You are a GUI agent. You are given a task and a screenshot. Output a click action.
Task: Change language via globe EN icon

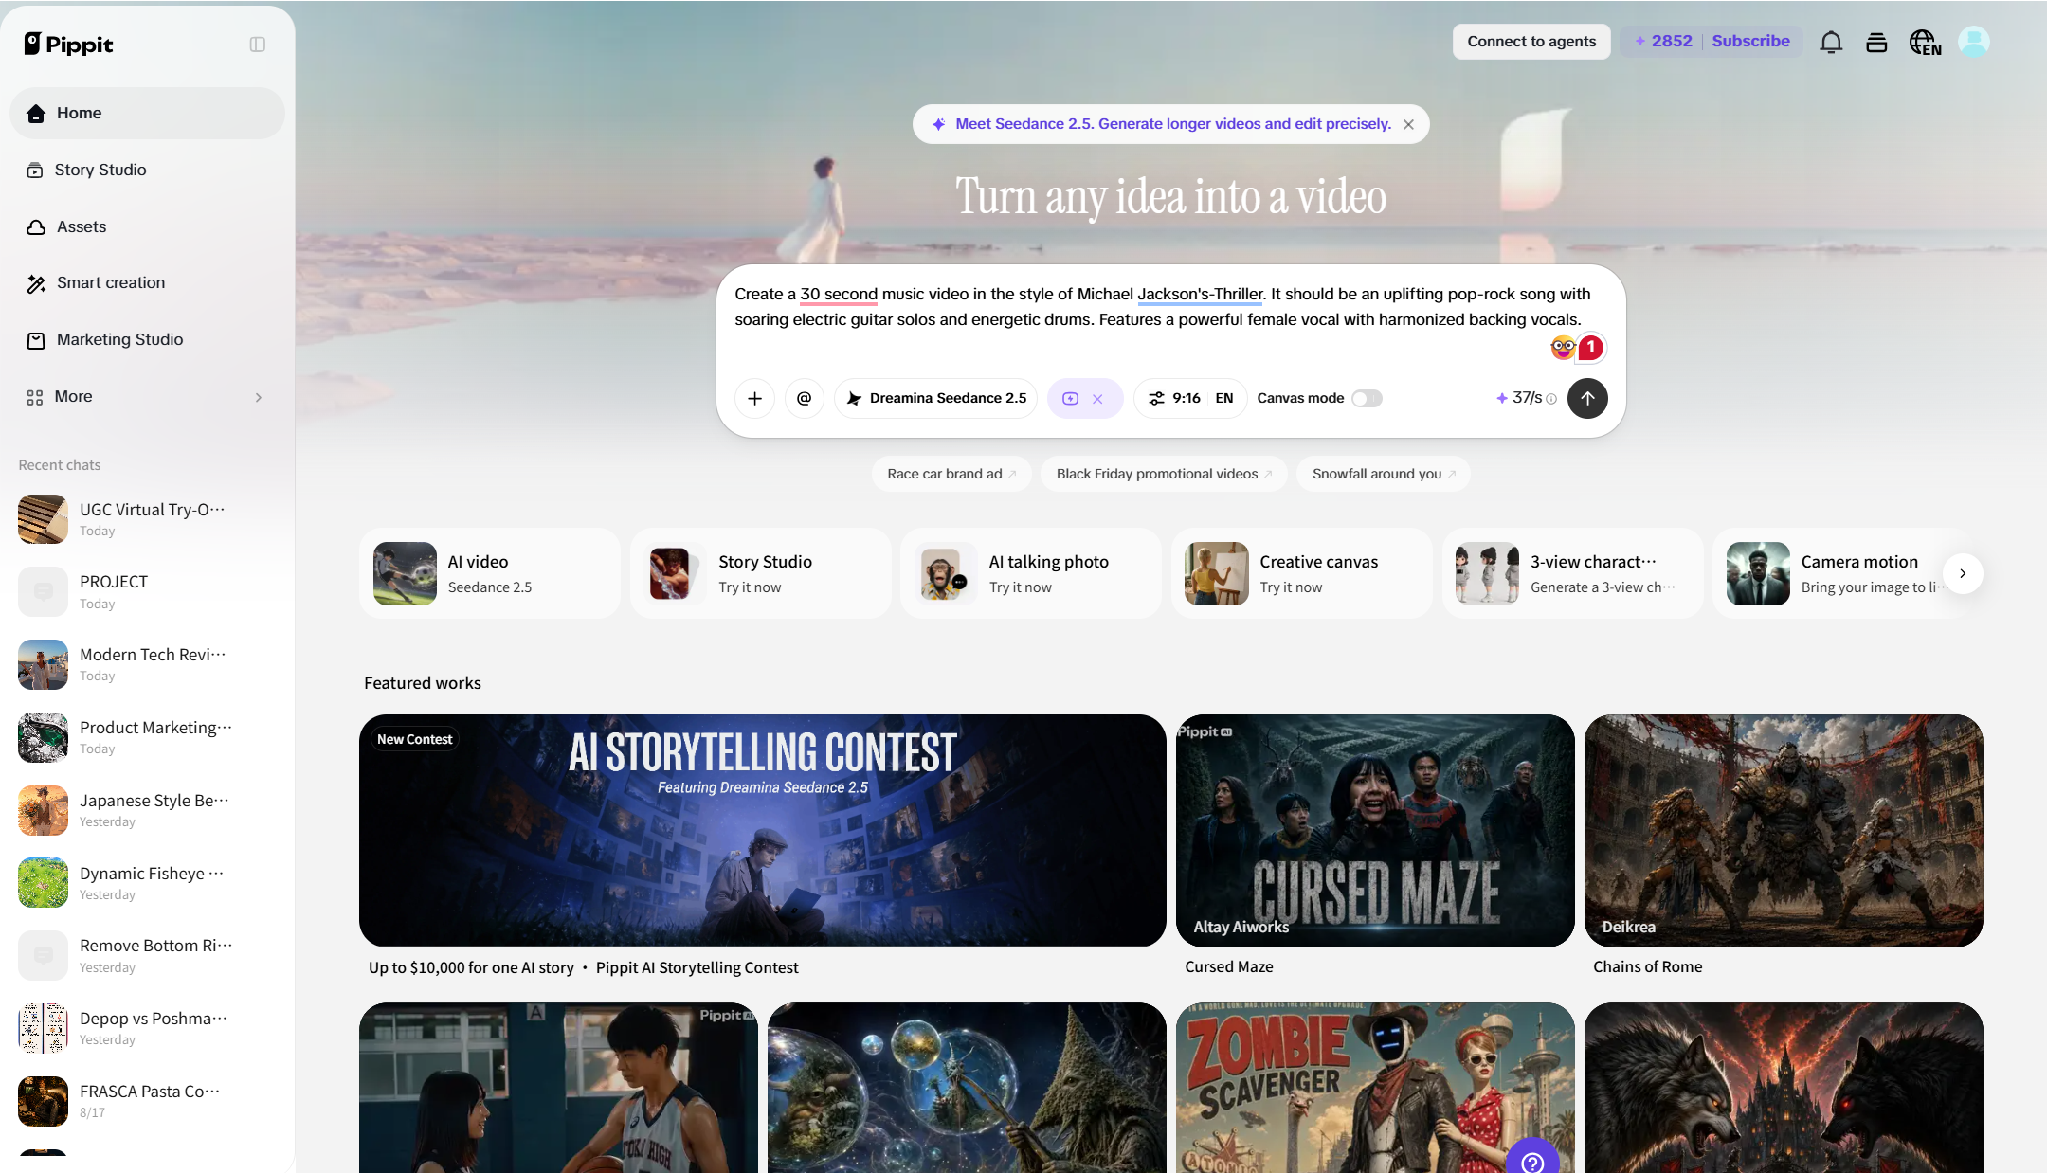point(1925,42)
